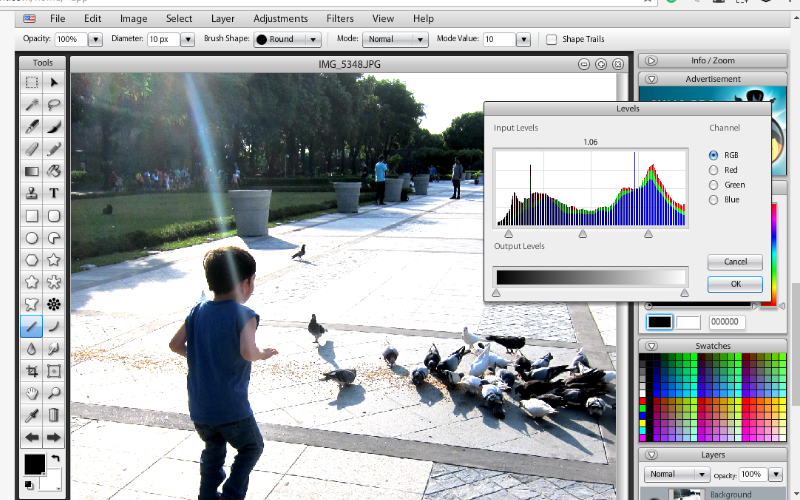This screenshot has height=500, width=800.
Task: Select the Green channel radio button
Action: (x=713, y=185)
